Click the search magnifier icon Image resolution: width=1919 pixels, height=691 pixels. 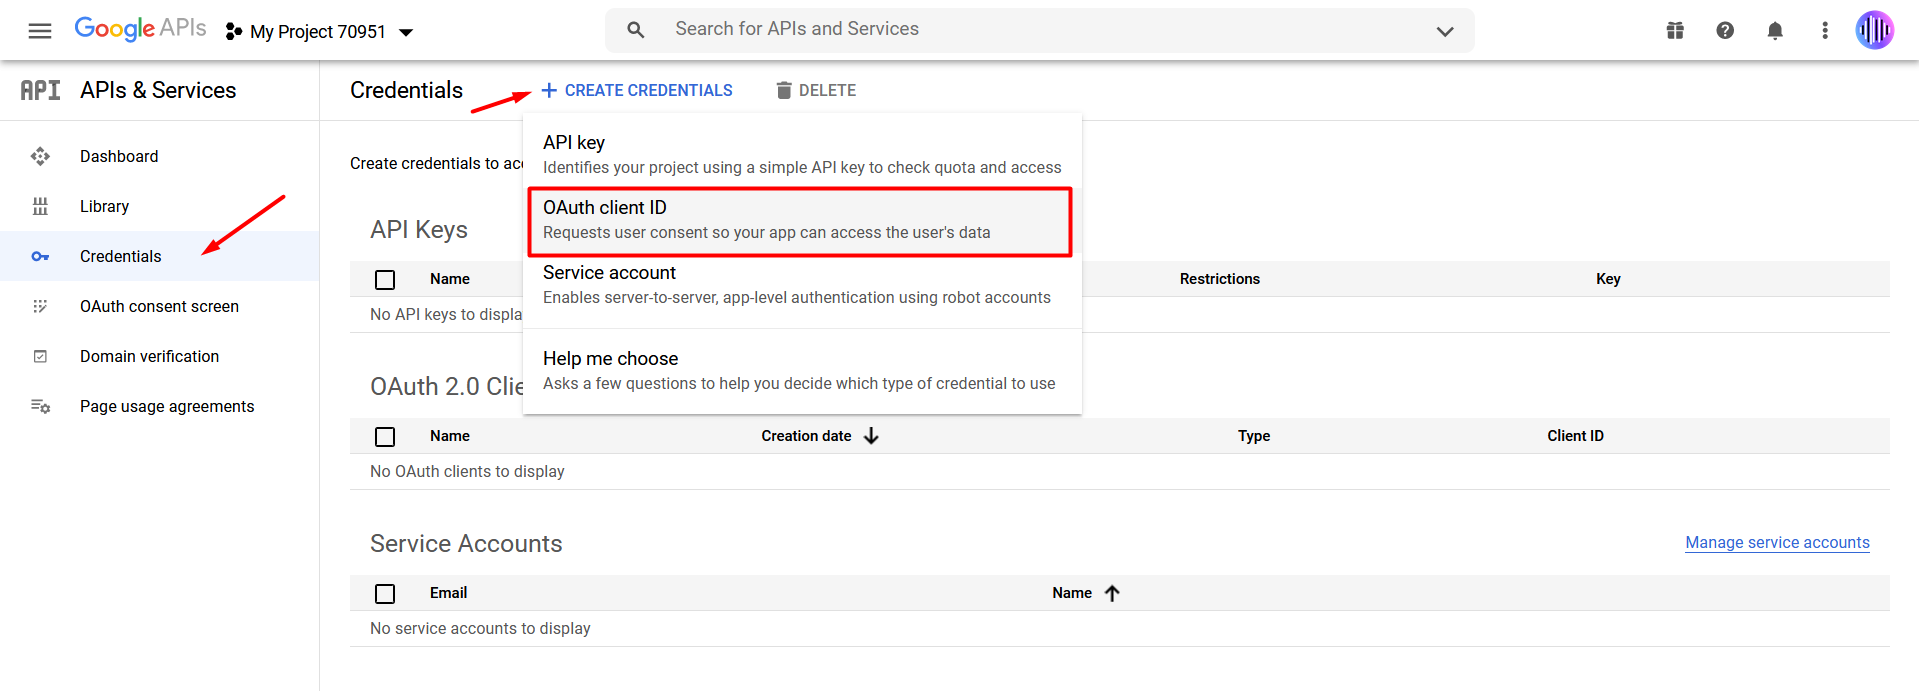[x=636, y=30]
